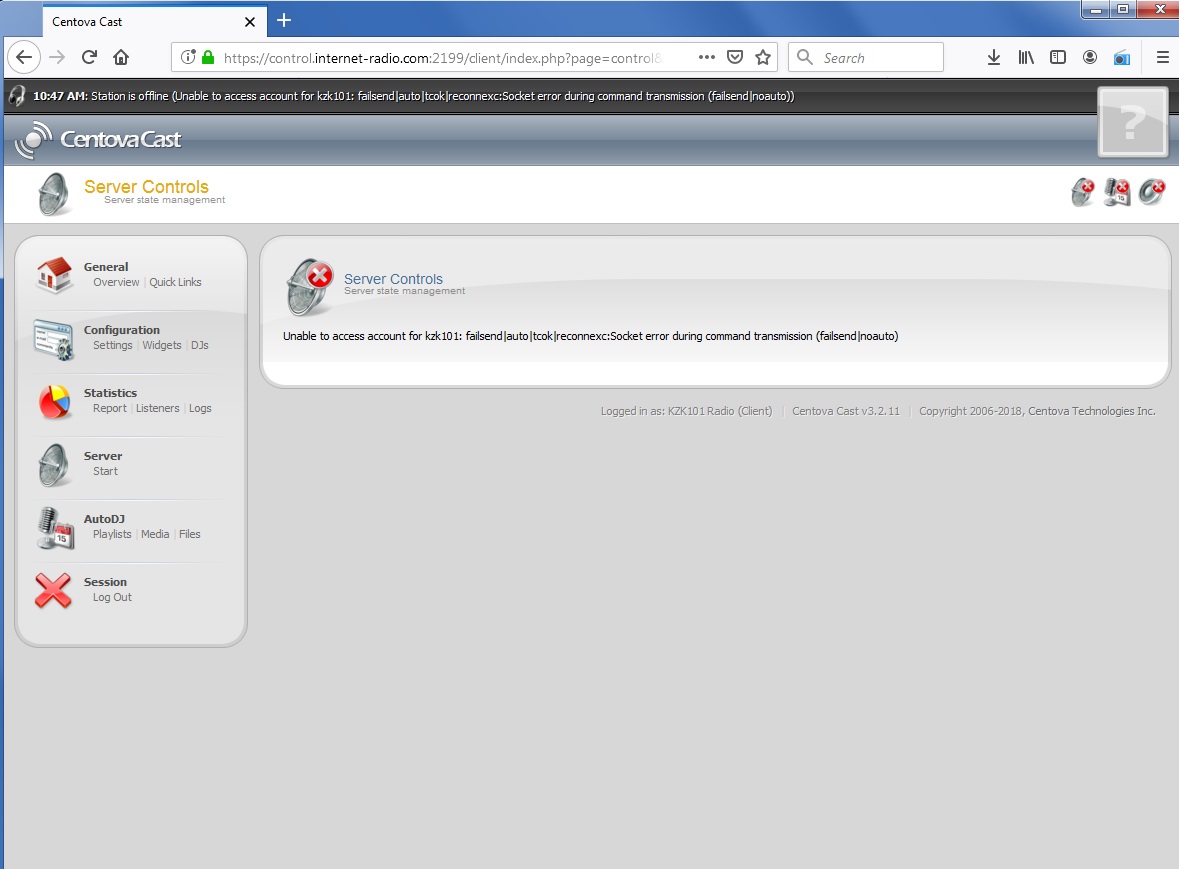Click the AutoDJ microphone icon
Viewport: 1179px width, 869px height.
click(x=54, y=527)
